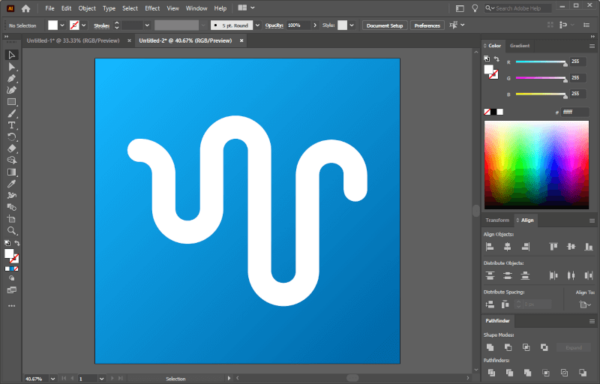Click Pathfinder Divide icon
The image size is (600, 384).
[x=492, y=373]
